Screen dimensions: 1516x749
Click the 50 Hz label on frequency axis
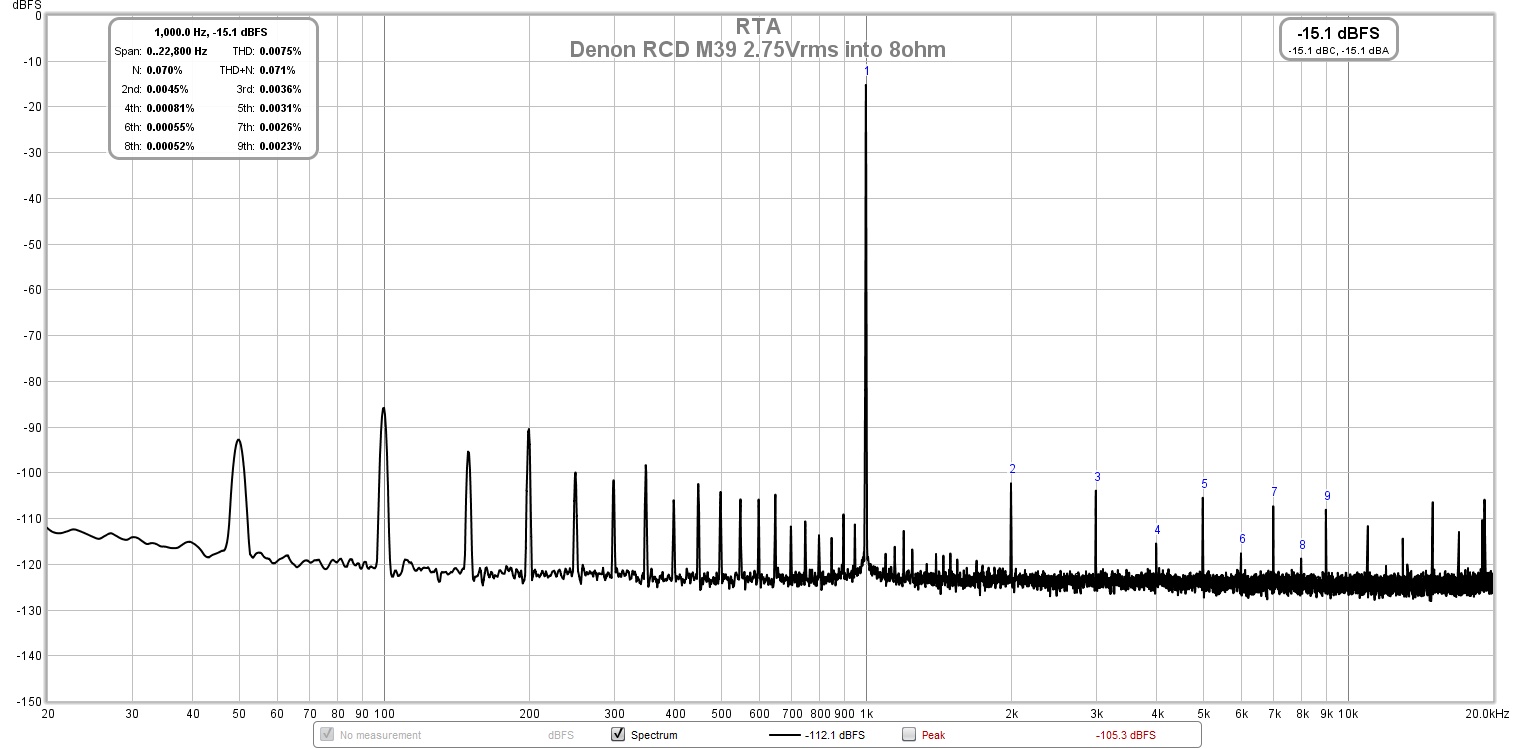click(x=239, y=714)
